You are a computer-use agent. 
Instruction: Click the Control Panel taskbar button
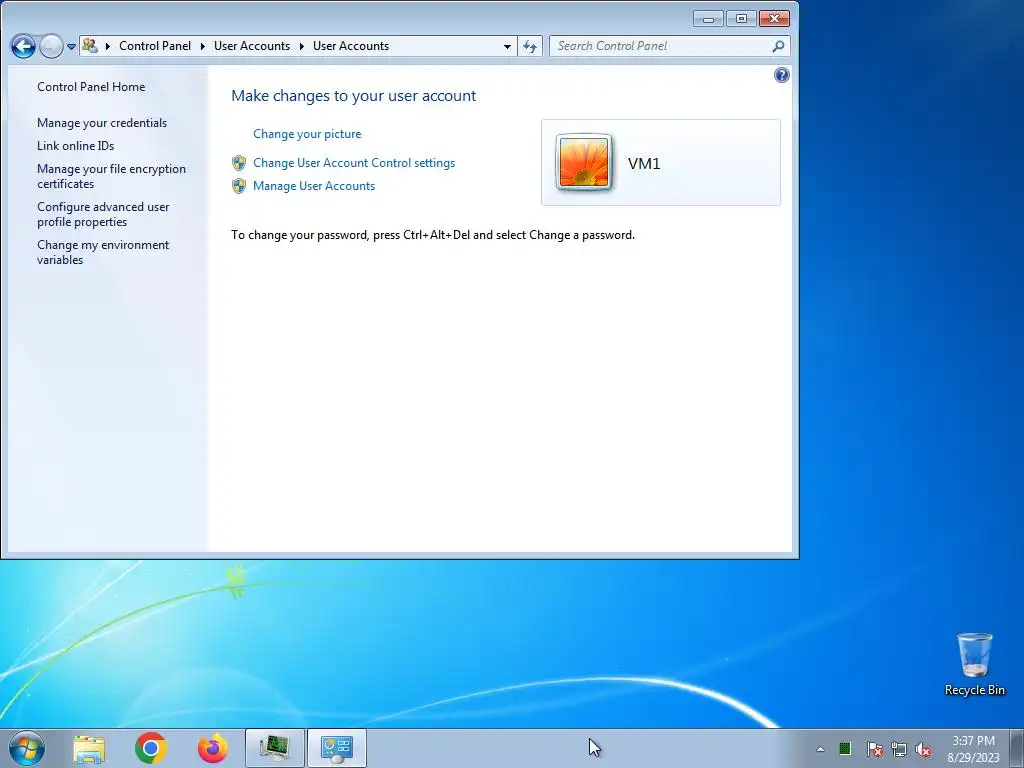(x=337, y=748)
